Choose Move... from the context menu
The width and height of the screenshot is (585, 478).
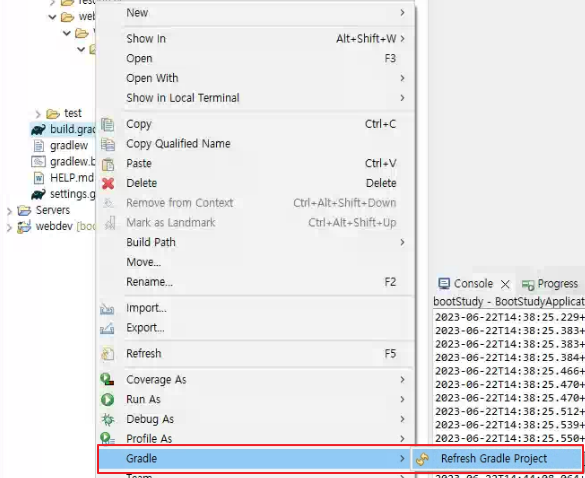256,262
